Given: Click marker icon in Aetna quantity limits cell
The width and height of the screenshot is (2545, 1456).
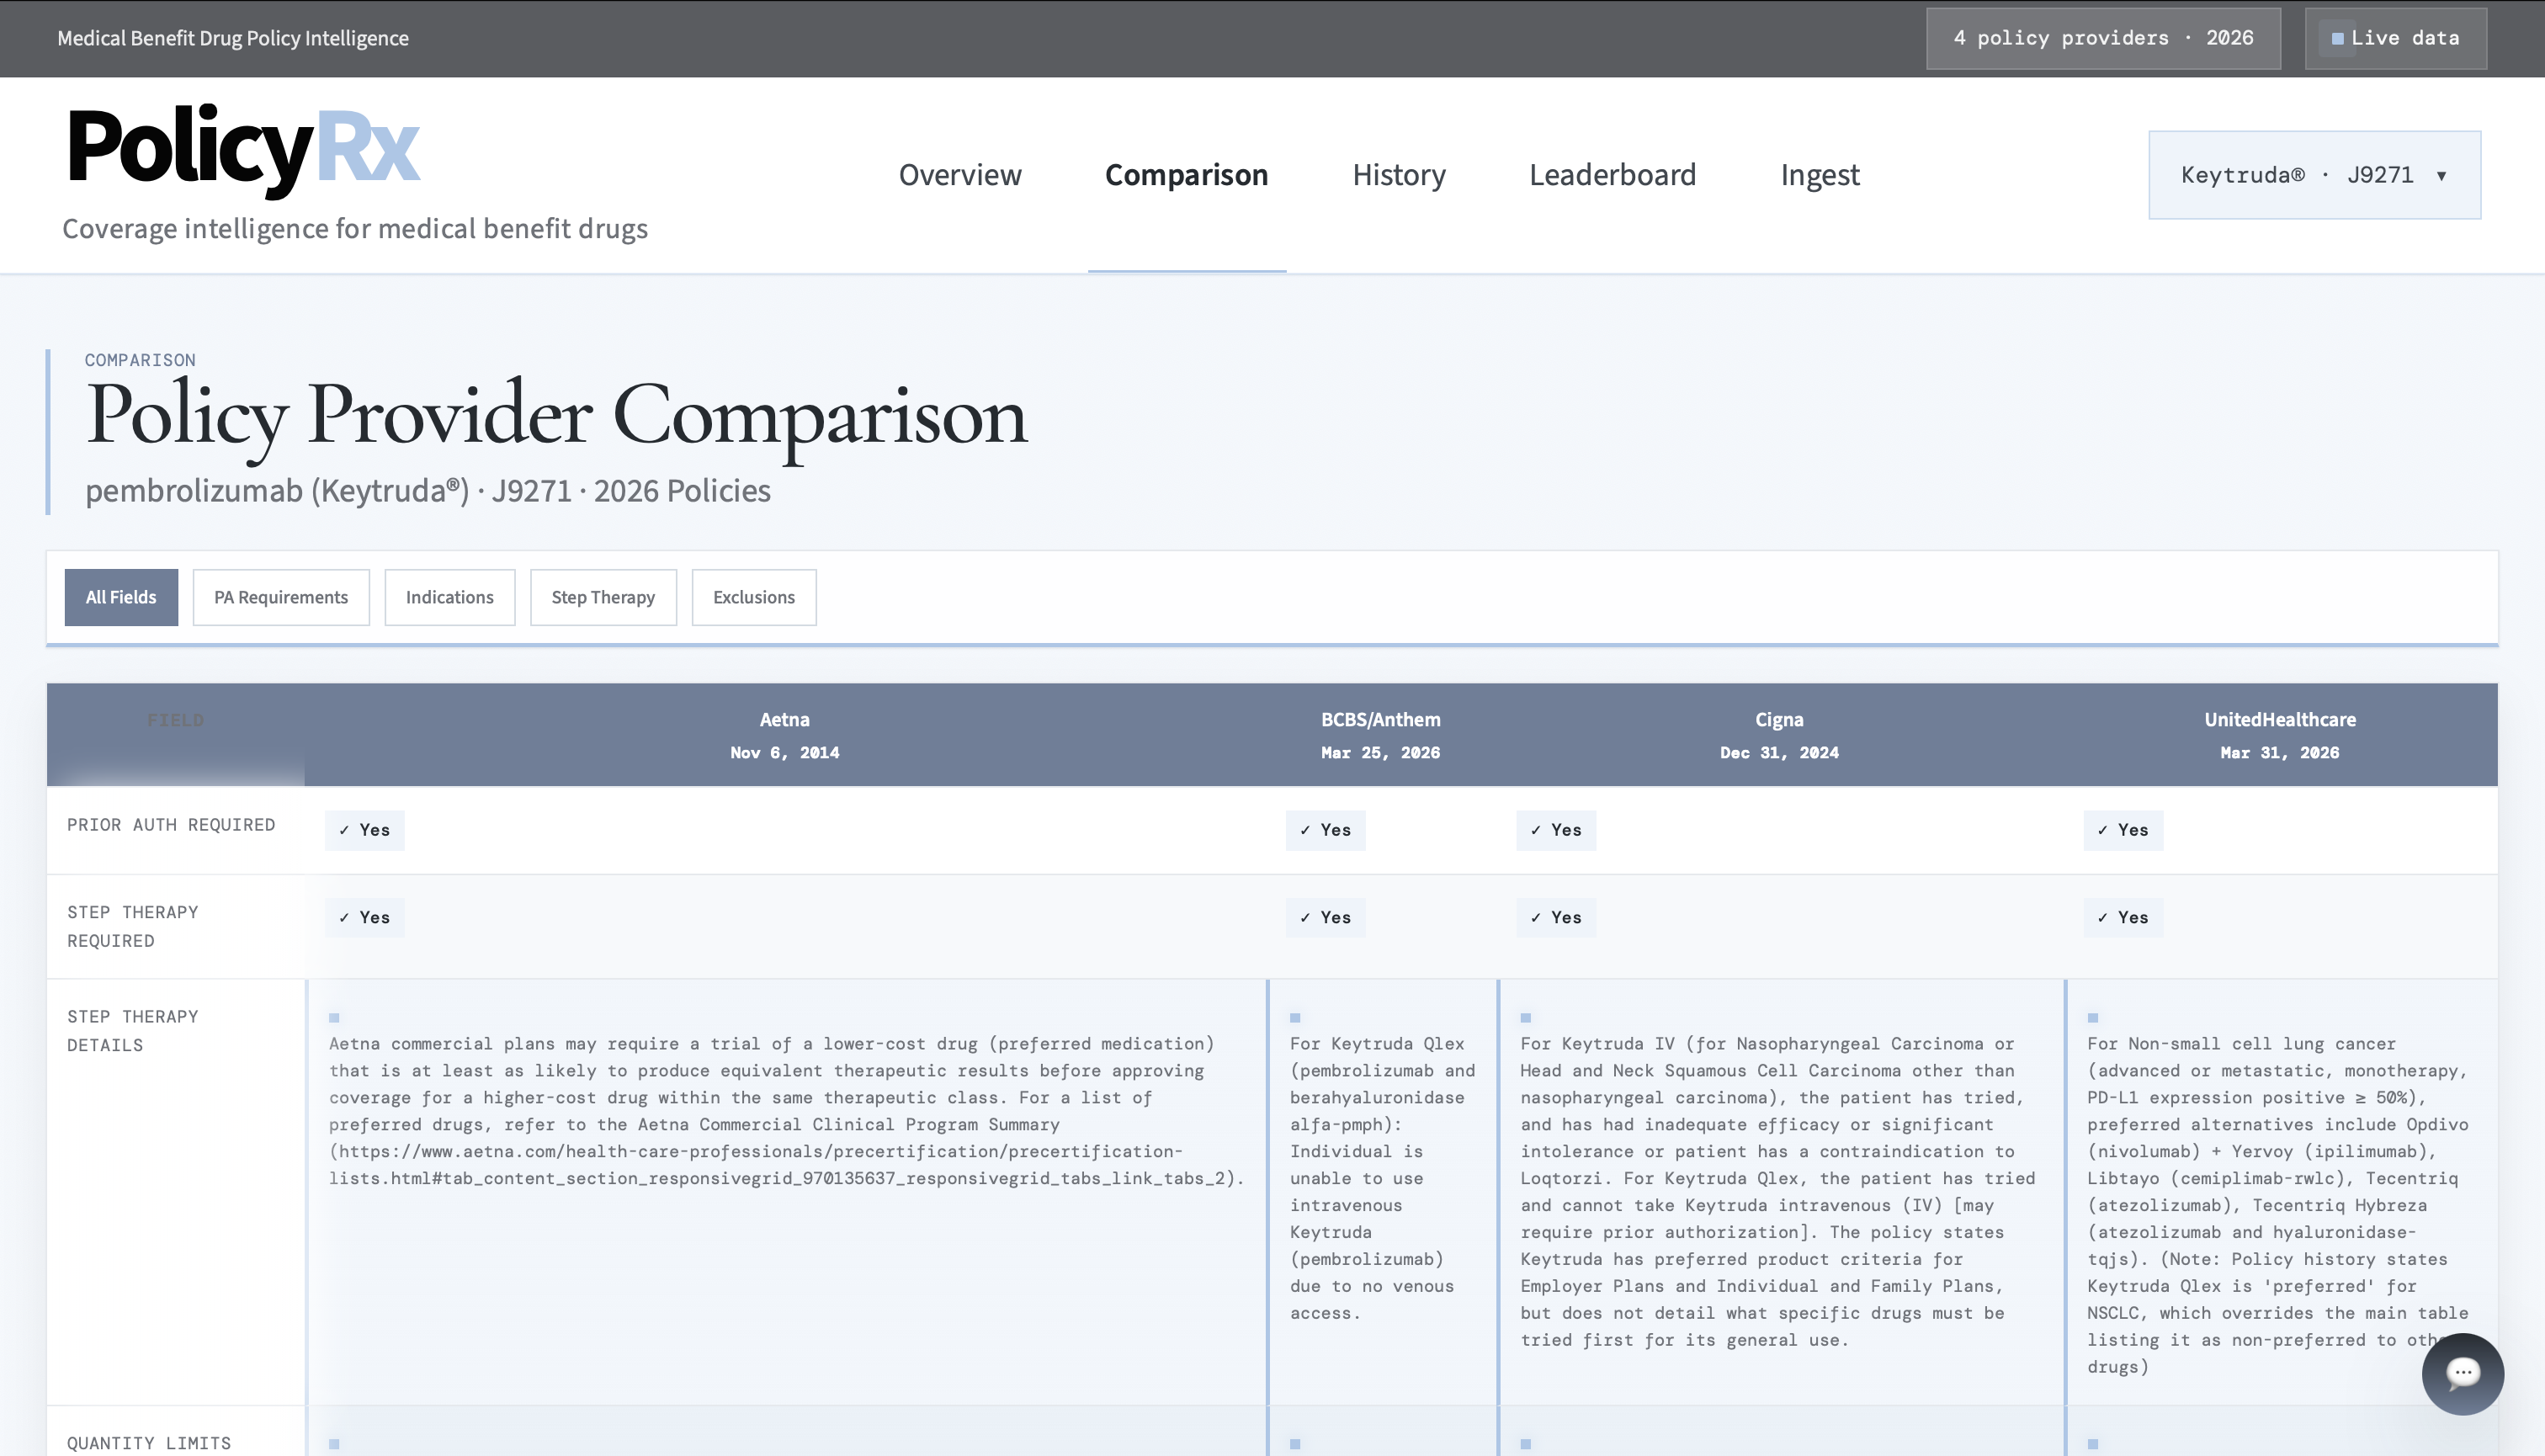Looking at the screenshot, I should pos(334,1444).
